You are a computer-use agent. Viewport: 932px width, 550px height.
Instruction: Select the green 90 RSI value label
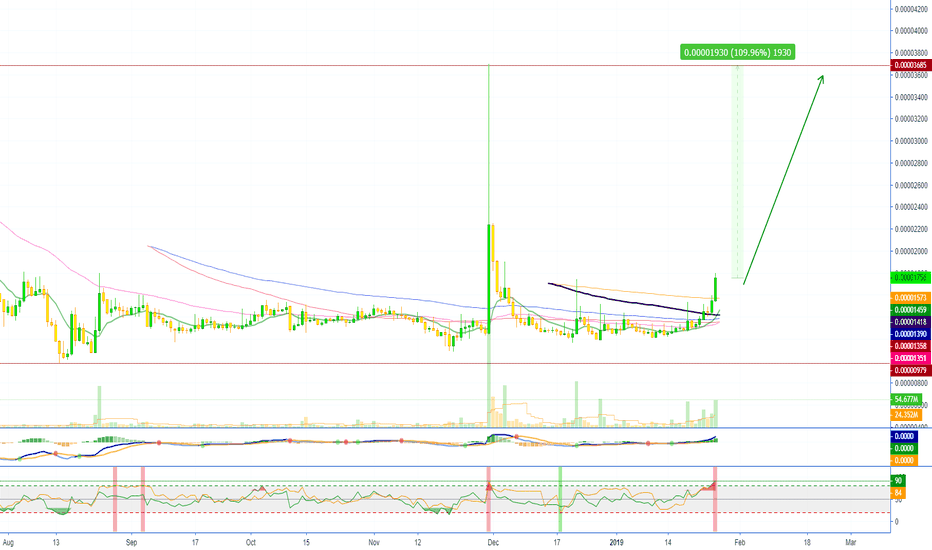click(898, 480)
